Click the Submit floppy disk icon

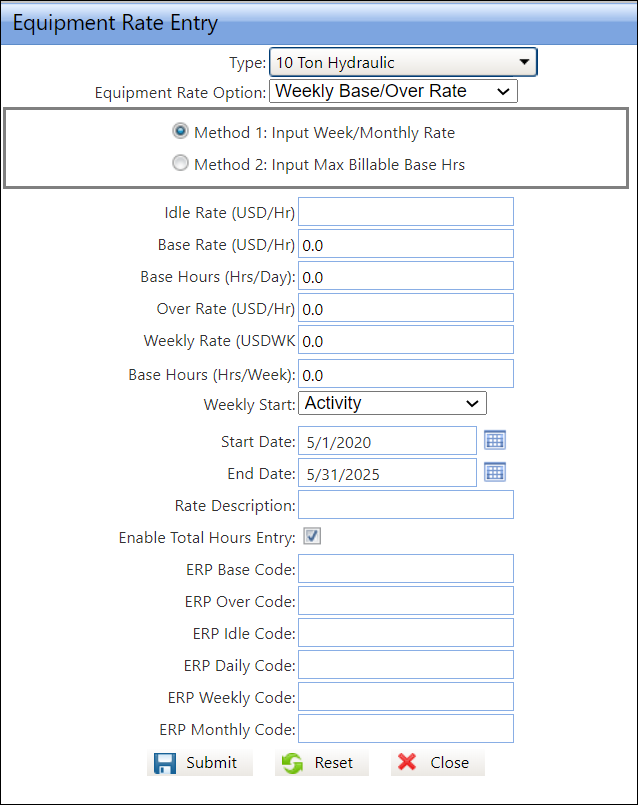point(165,763)
